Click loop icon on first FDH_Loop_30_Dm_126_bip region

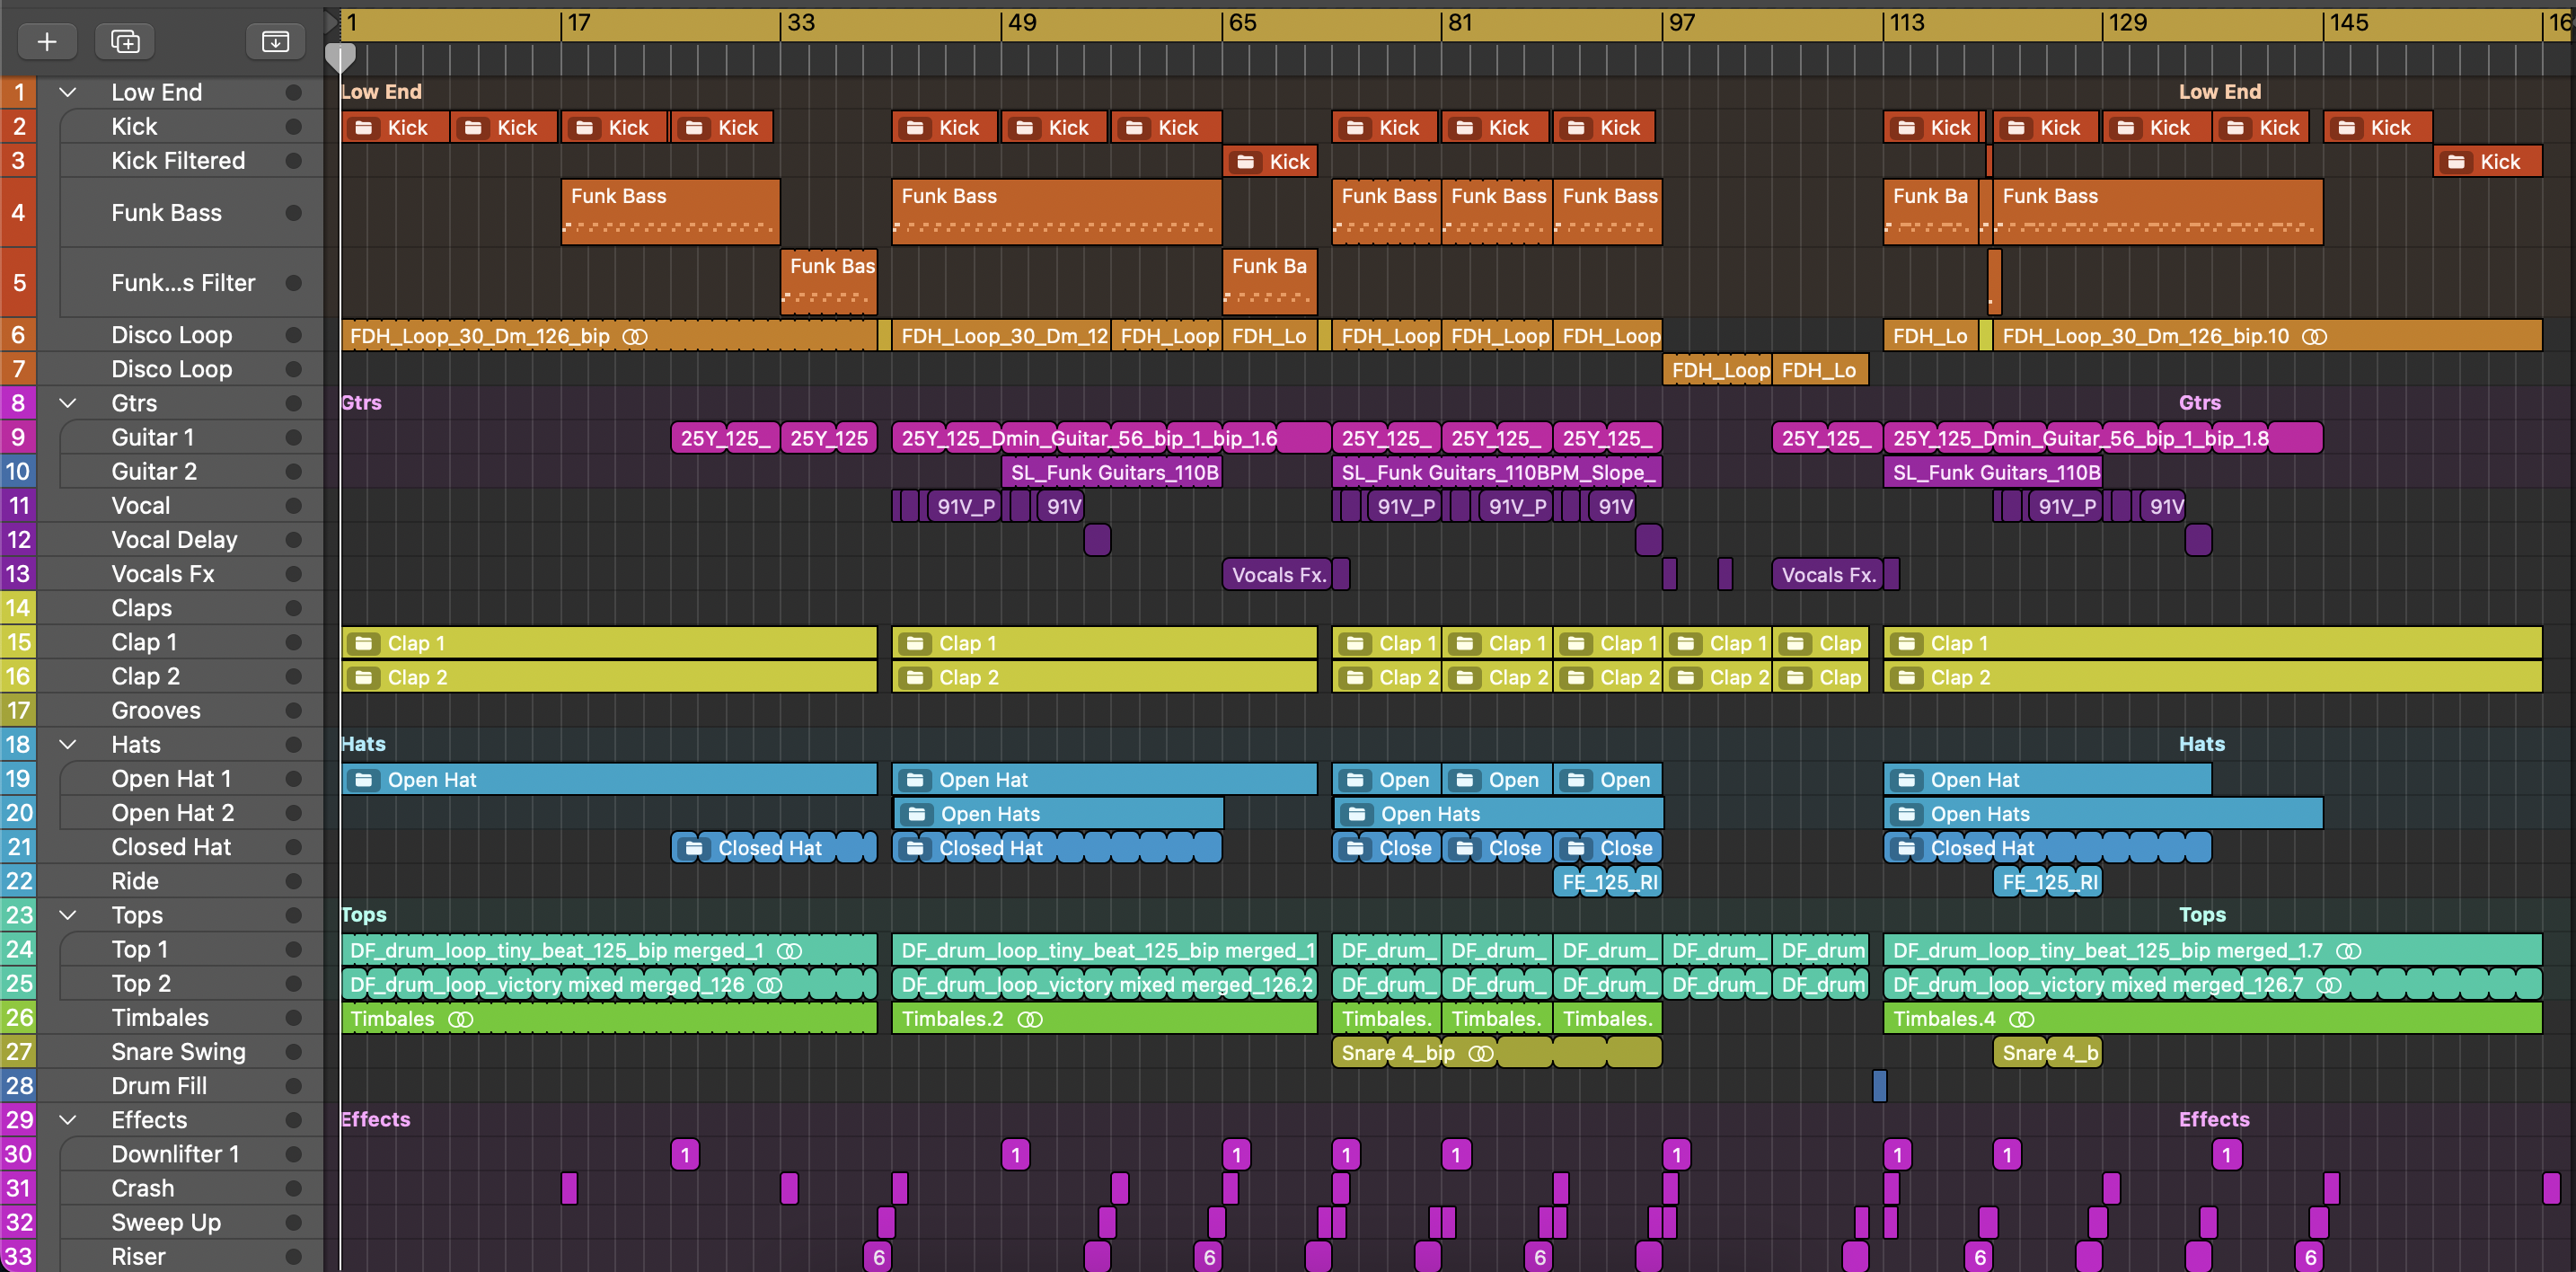pyautogui.click(x=635, y=336)
